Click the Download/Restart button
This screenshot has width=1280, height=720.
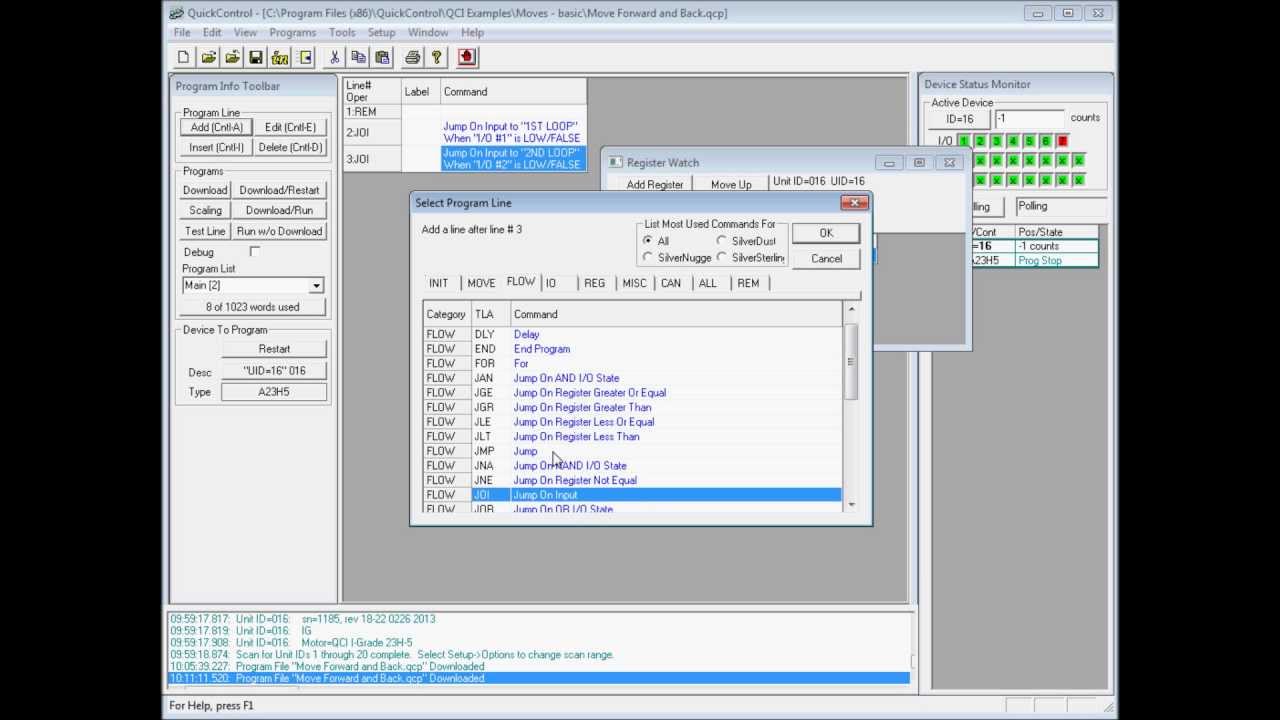[279, 190]
